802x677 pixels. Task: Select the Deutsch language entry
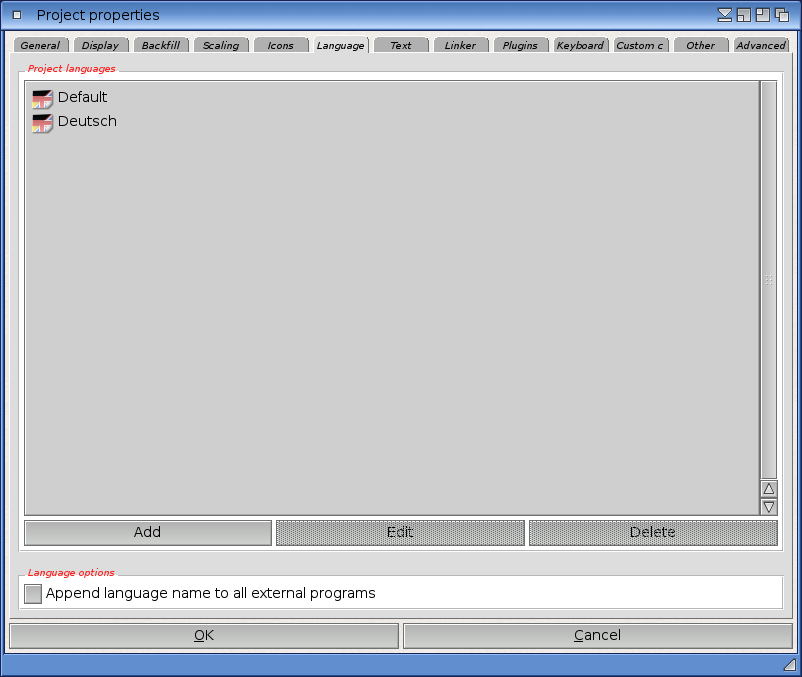[87, 122]
